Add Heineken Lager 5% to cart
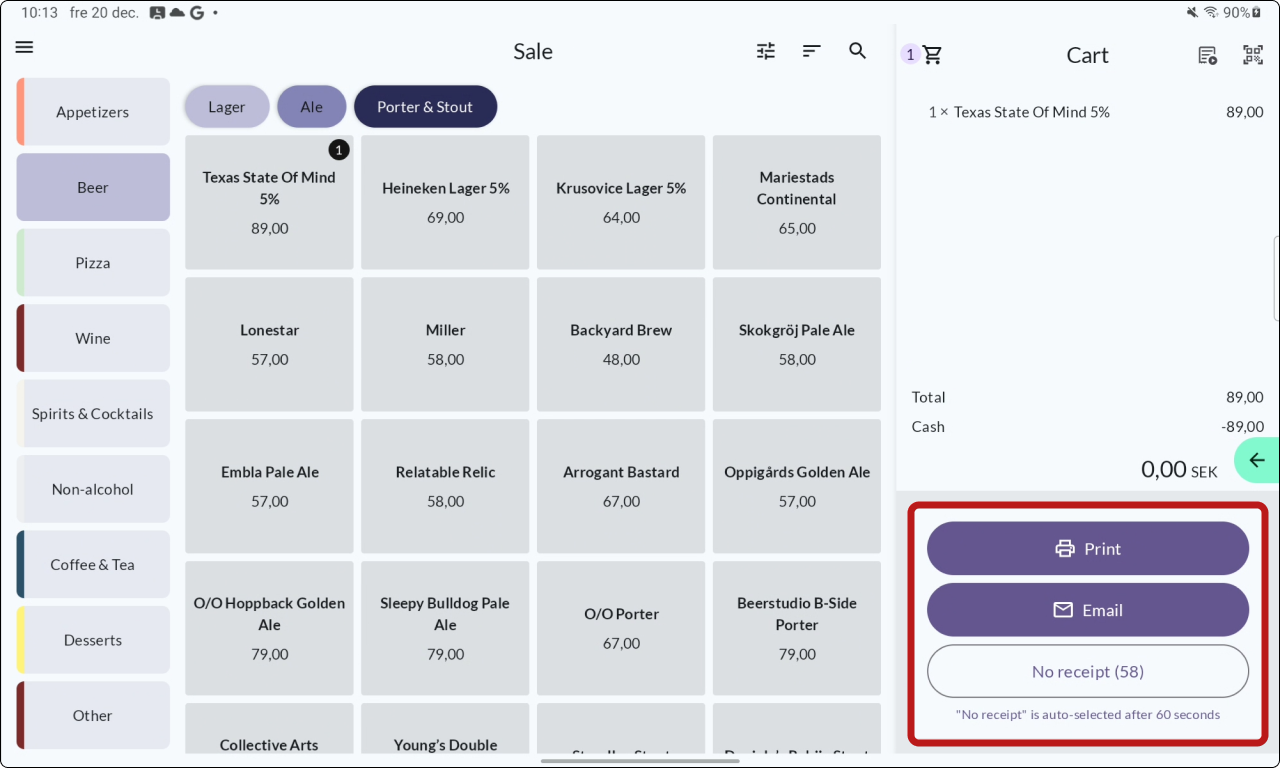This screenshot has height=768, width=1280. (x=445, y=202)
